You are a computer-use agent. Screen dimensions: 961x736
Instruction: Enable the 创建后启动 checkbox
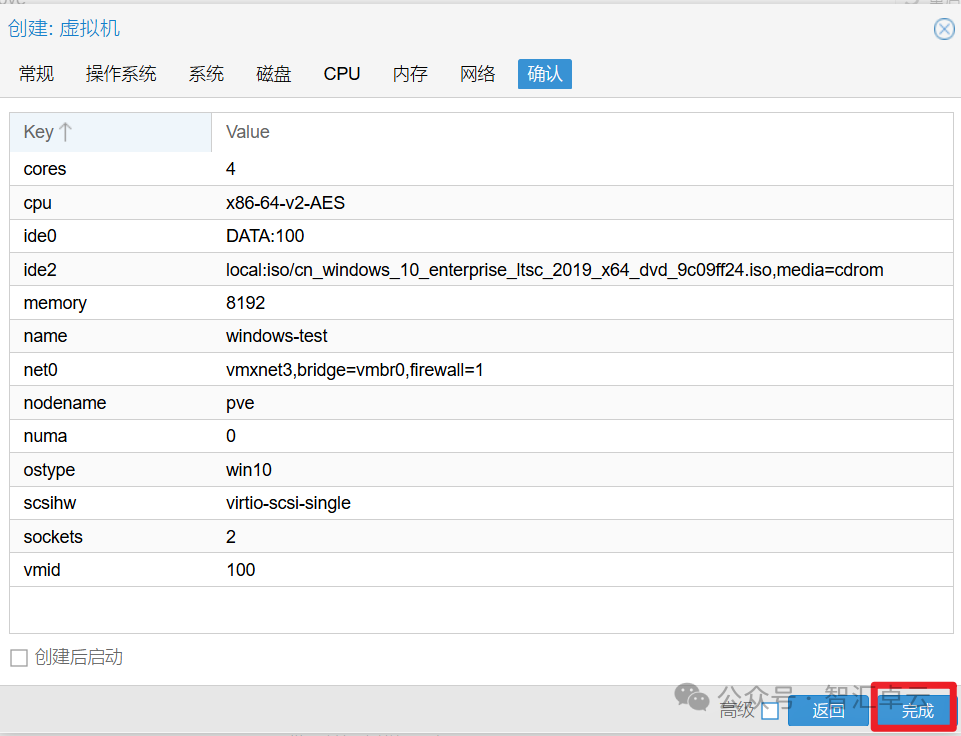[19, 657]
